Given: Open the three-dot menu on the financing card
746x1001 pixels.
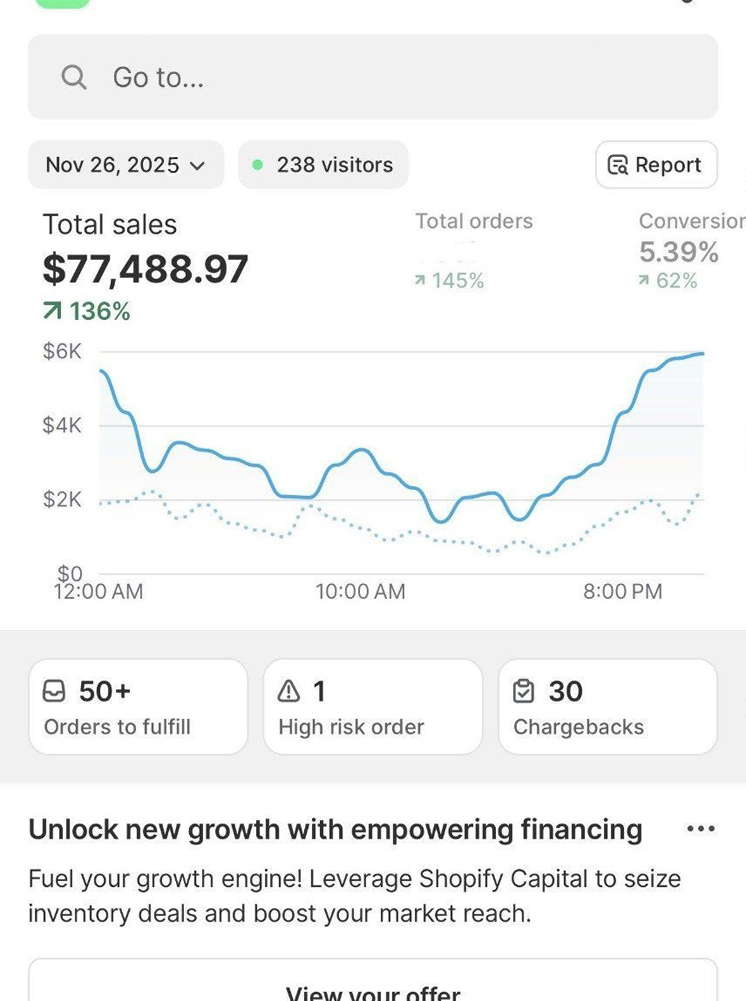Looking at the screenshot, I should [x=701, y=829].
